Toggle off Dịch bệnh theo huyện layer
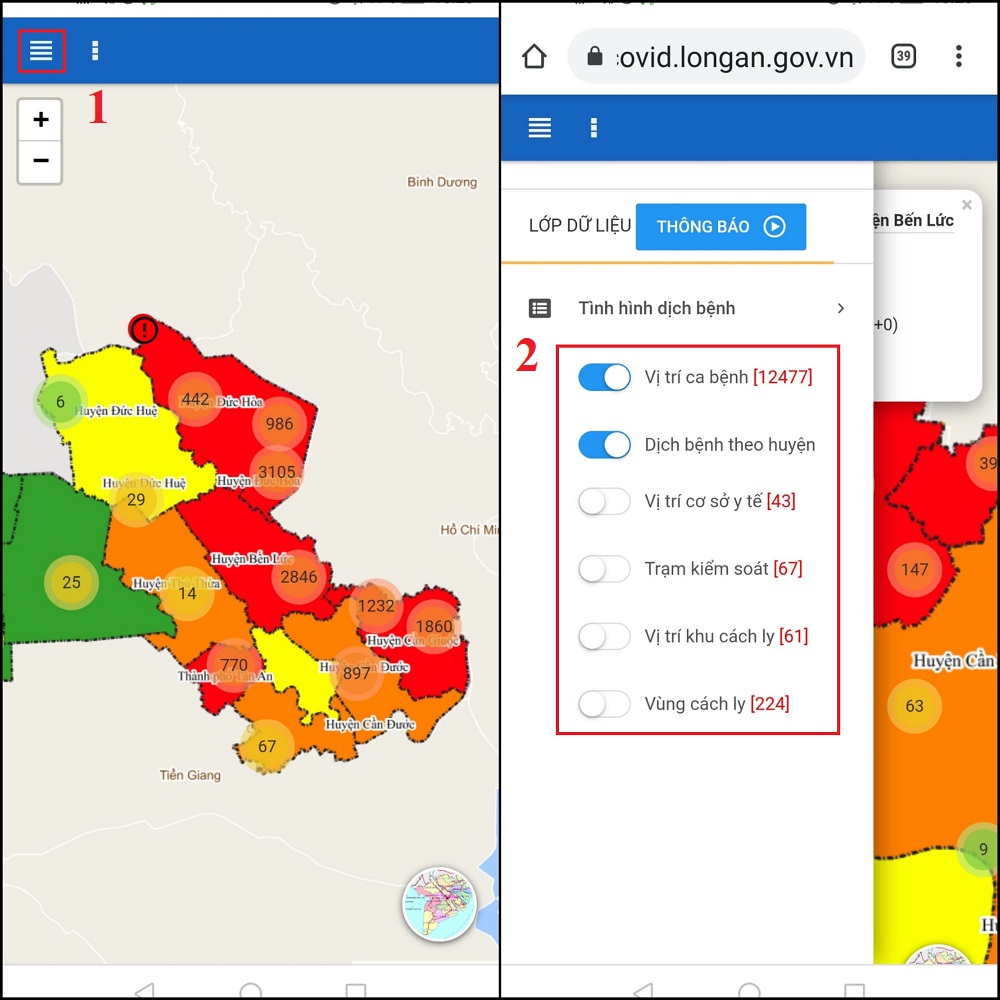1000x1000 pixels. point(605,445)
